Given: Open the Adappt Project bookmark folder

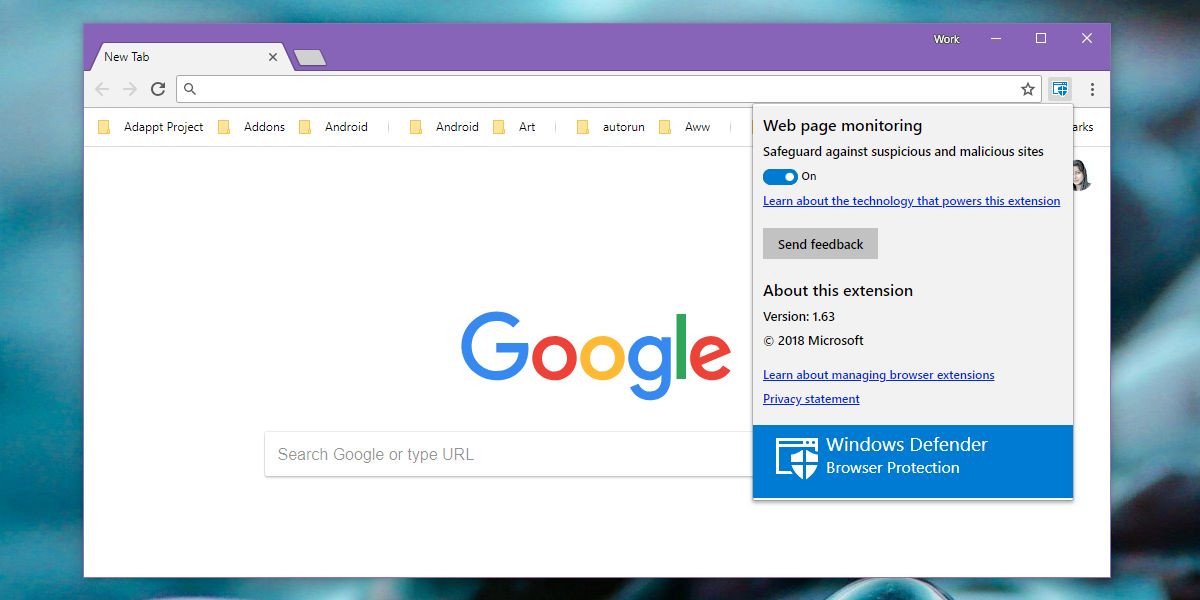Looking at the screenshot, I should [151, 127].
